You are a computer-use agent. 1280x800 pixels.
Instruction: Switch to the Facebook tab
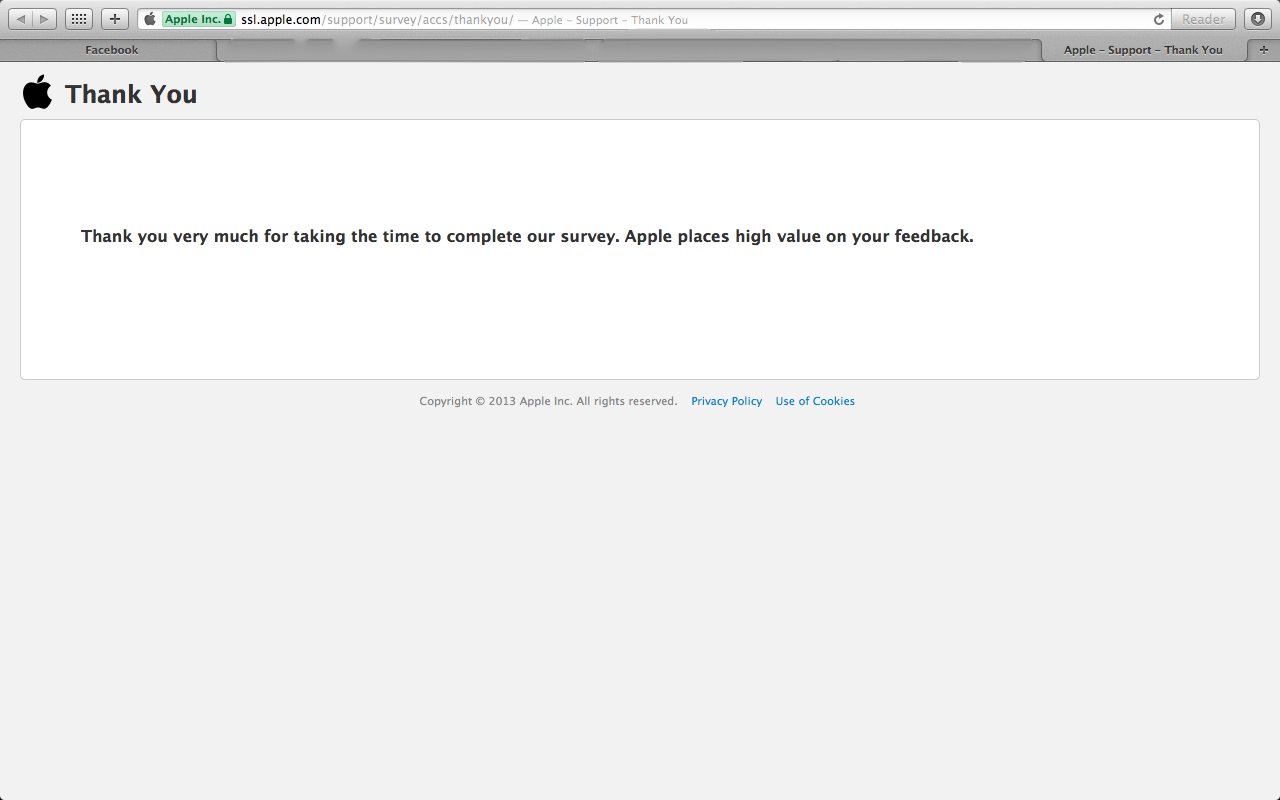tap(111, 50)
